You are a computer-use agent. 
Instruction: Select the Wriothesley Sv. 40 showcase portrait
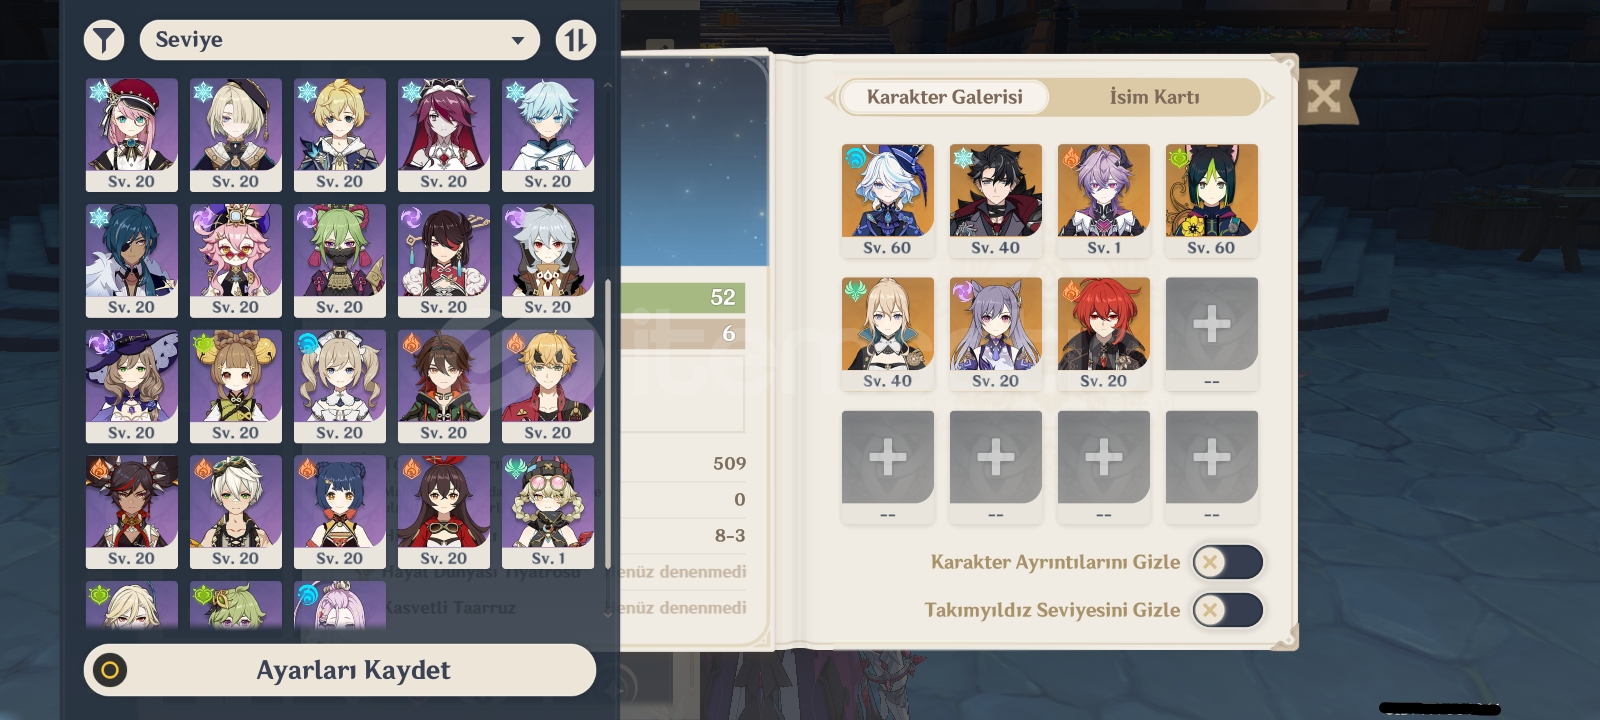click(996, 200)
